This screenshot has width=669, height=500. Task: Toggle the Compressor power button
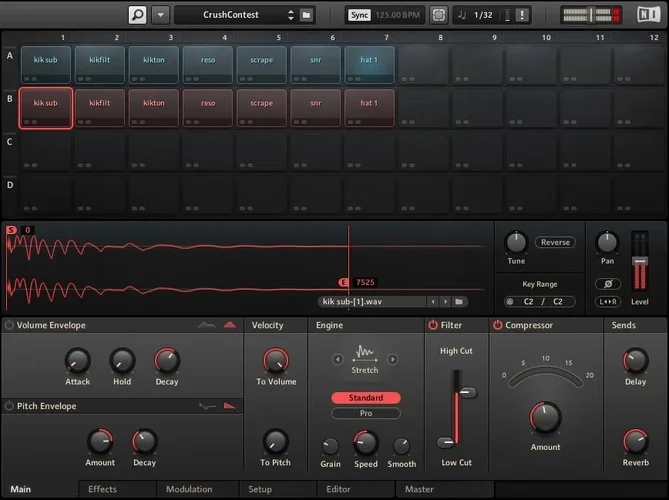click(497, 325)
